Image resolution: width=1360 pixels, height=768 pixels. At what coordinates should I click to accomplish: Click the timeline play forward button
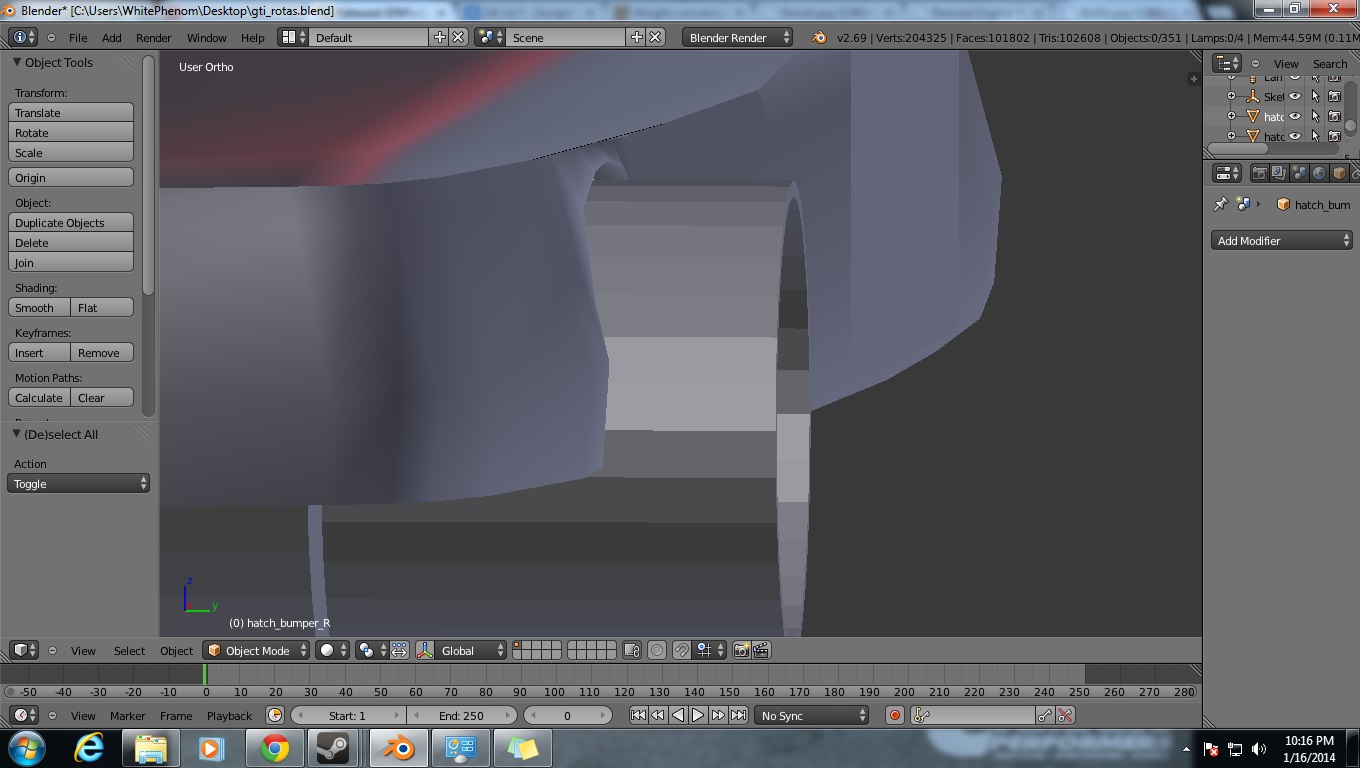click(x=698, y=715)
